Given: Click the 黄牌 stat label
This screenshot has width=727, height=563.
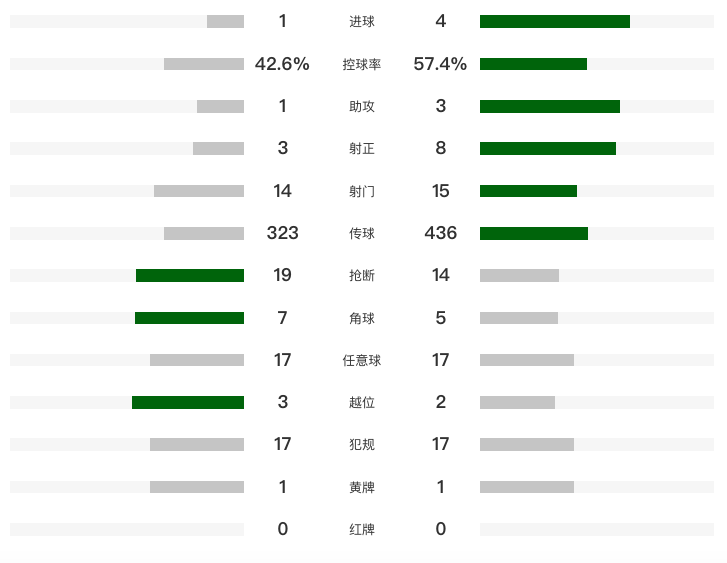Looking at the screenshot, I should [x=362, y=487].
